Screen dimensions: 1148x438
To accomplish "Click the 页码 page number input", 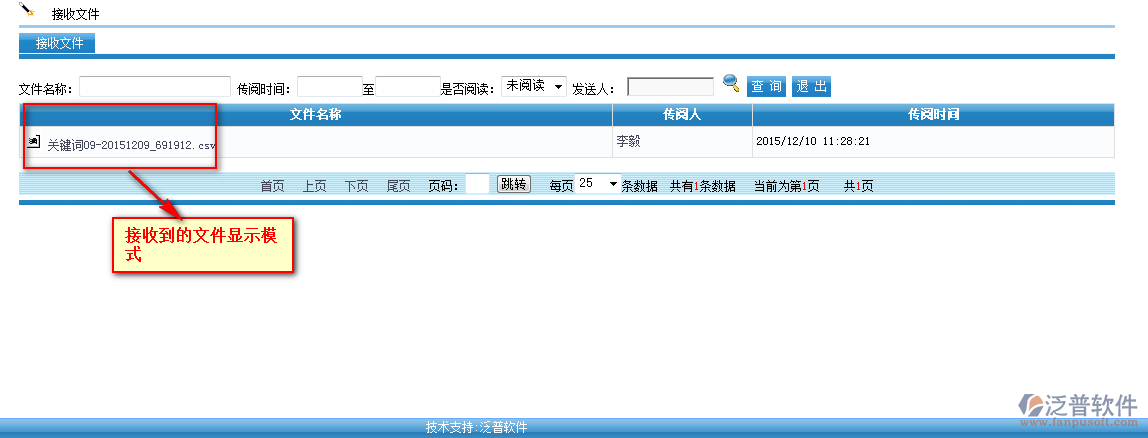I will pyautogui.click(x=477, y=184).
